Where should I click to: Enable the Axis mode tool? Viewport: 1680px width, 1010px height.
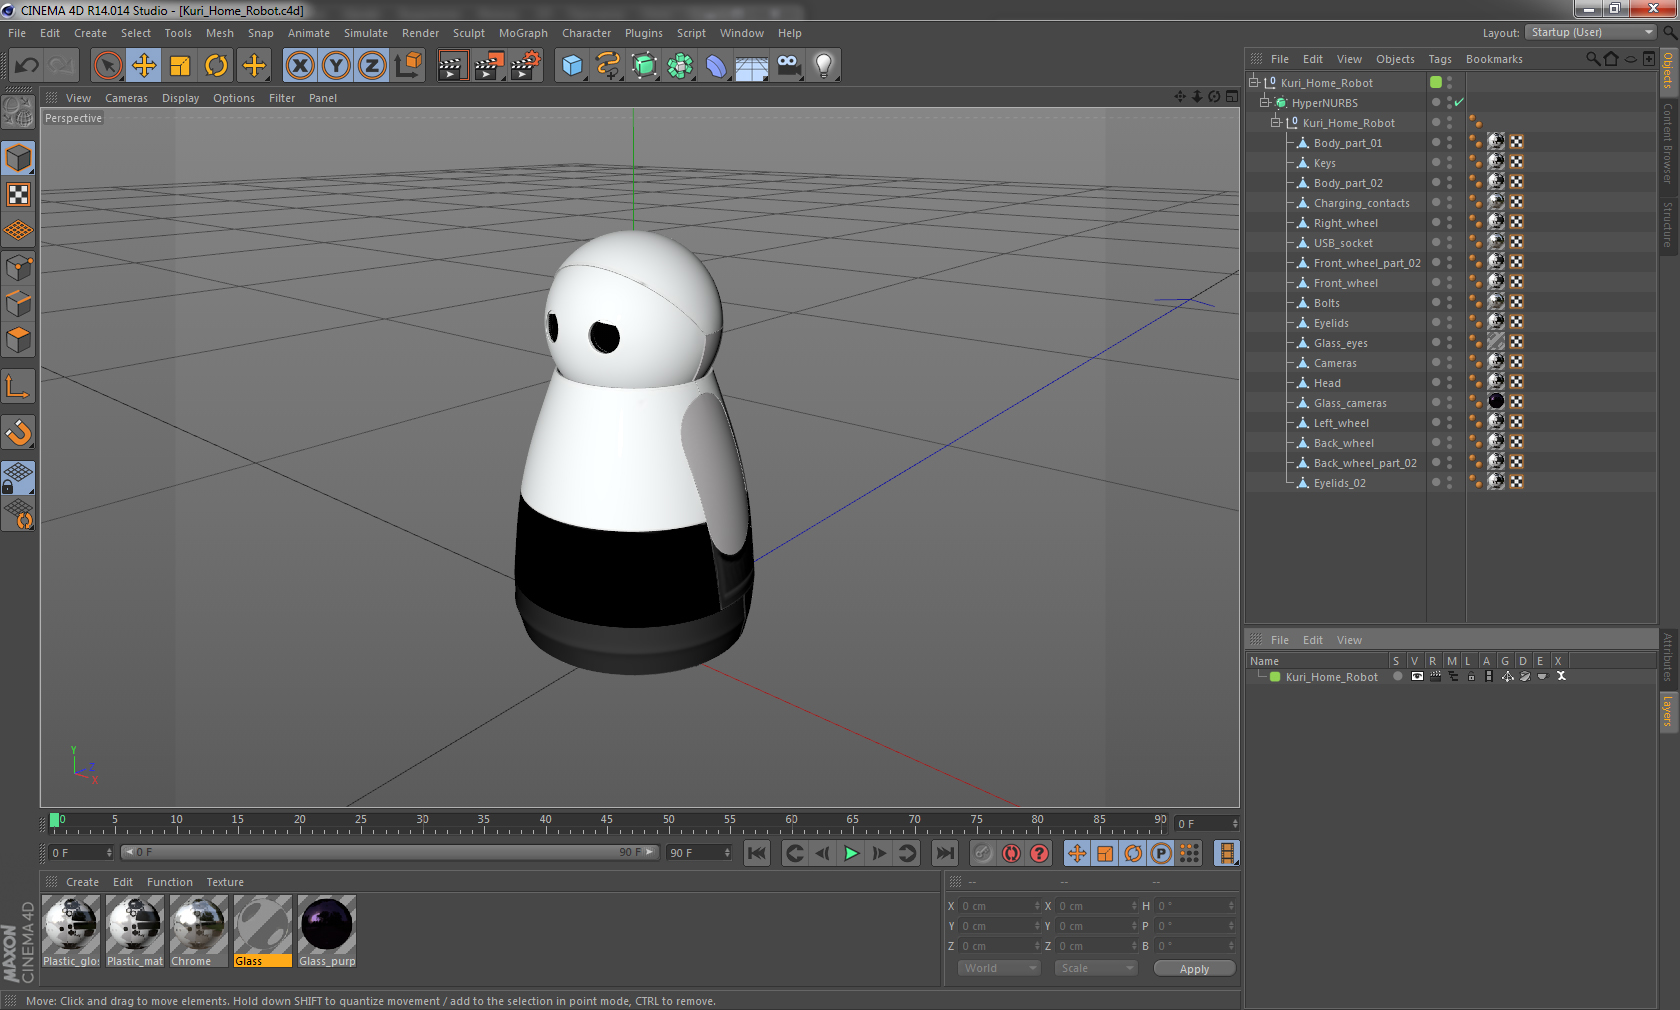coord(19,386)
